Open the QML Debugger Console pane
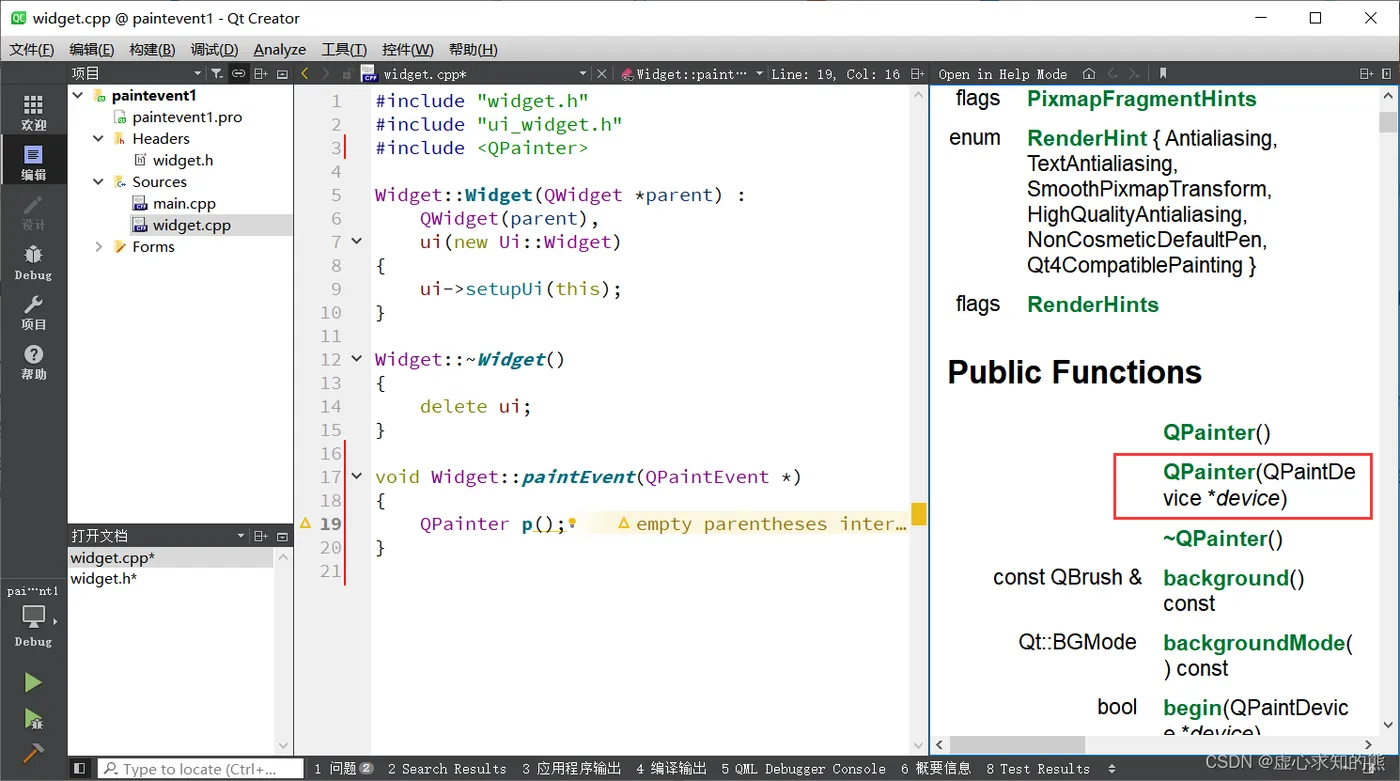Image resolution: width=1400 pixels, height=781 pixels. coord(803,768)
